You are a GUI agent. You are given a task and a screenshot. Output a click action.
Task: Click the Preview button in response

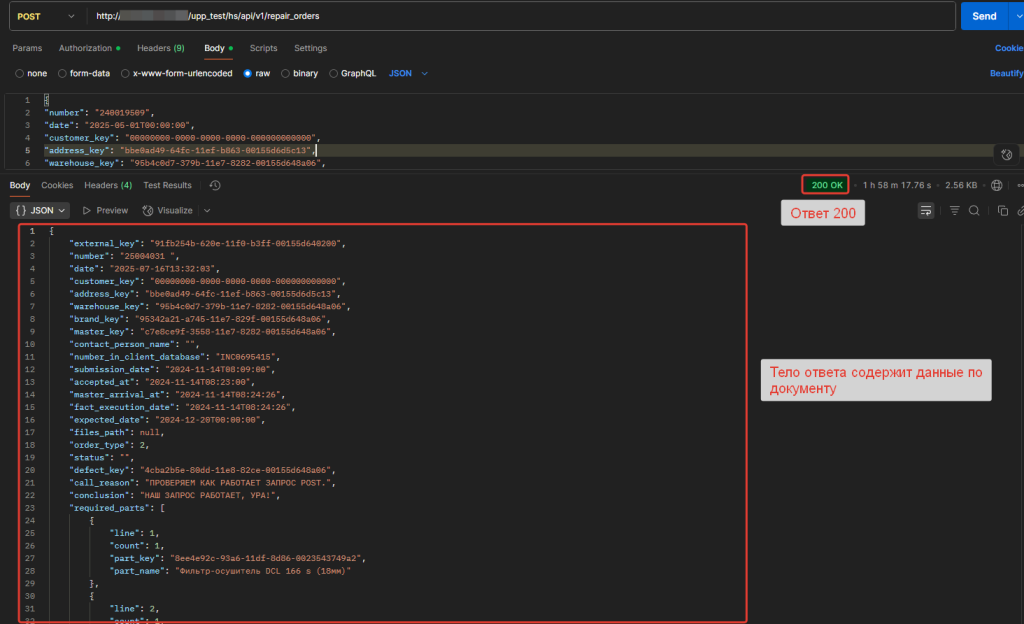coord(106,211)
